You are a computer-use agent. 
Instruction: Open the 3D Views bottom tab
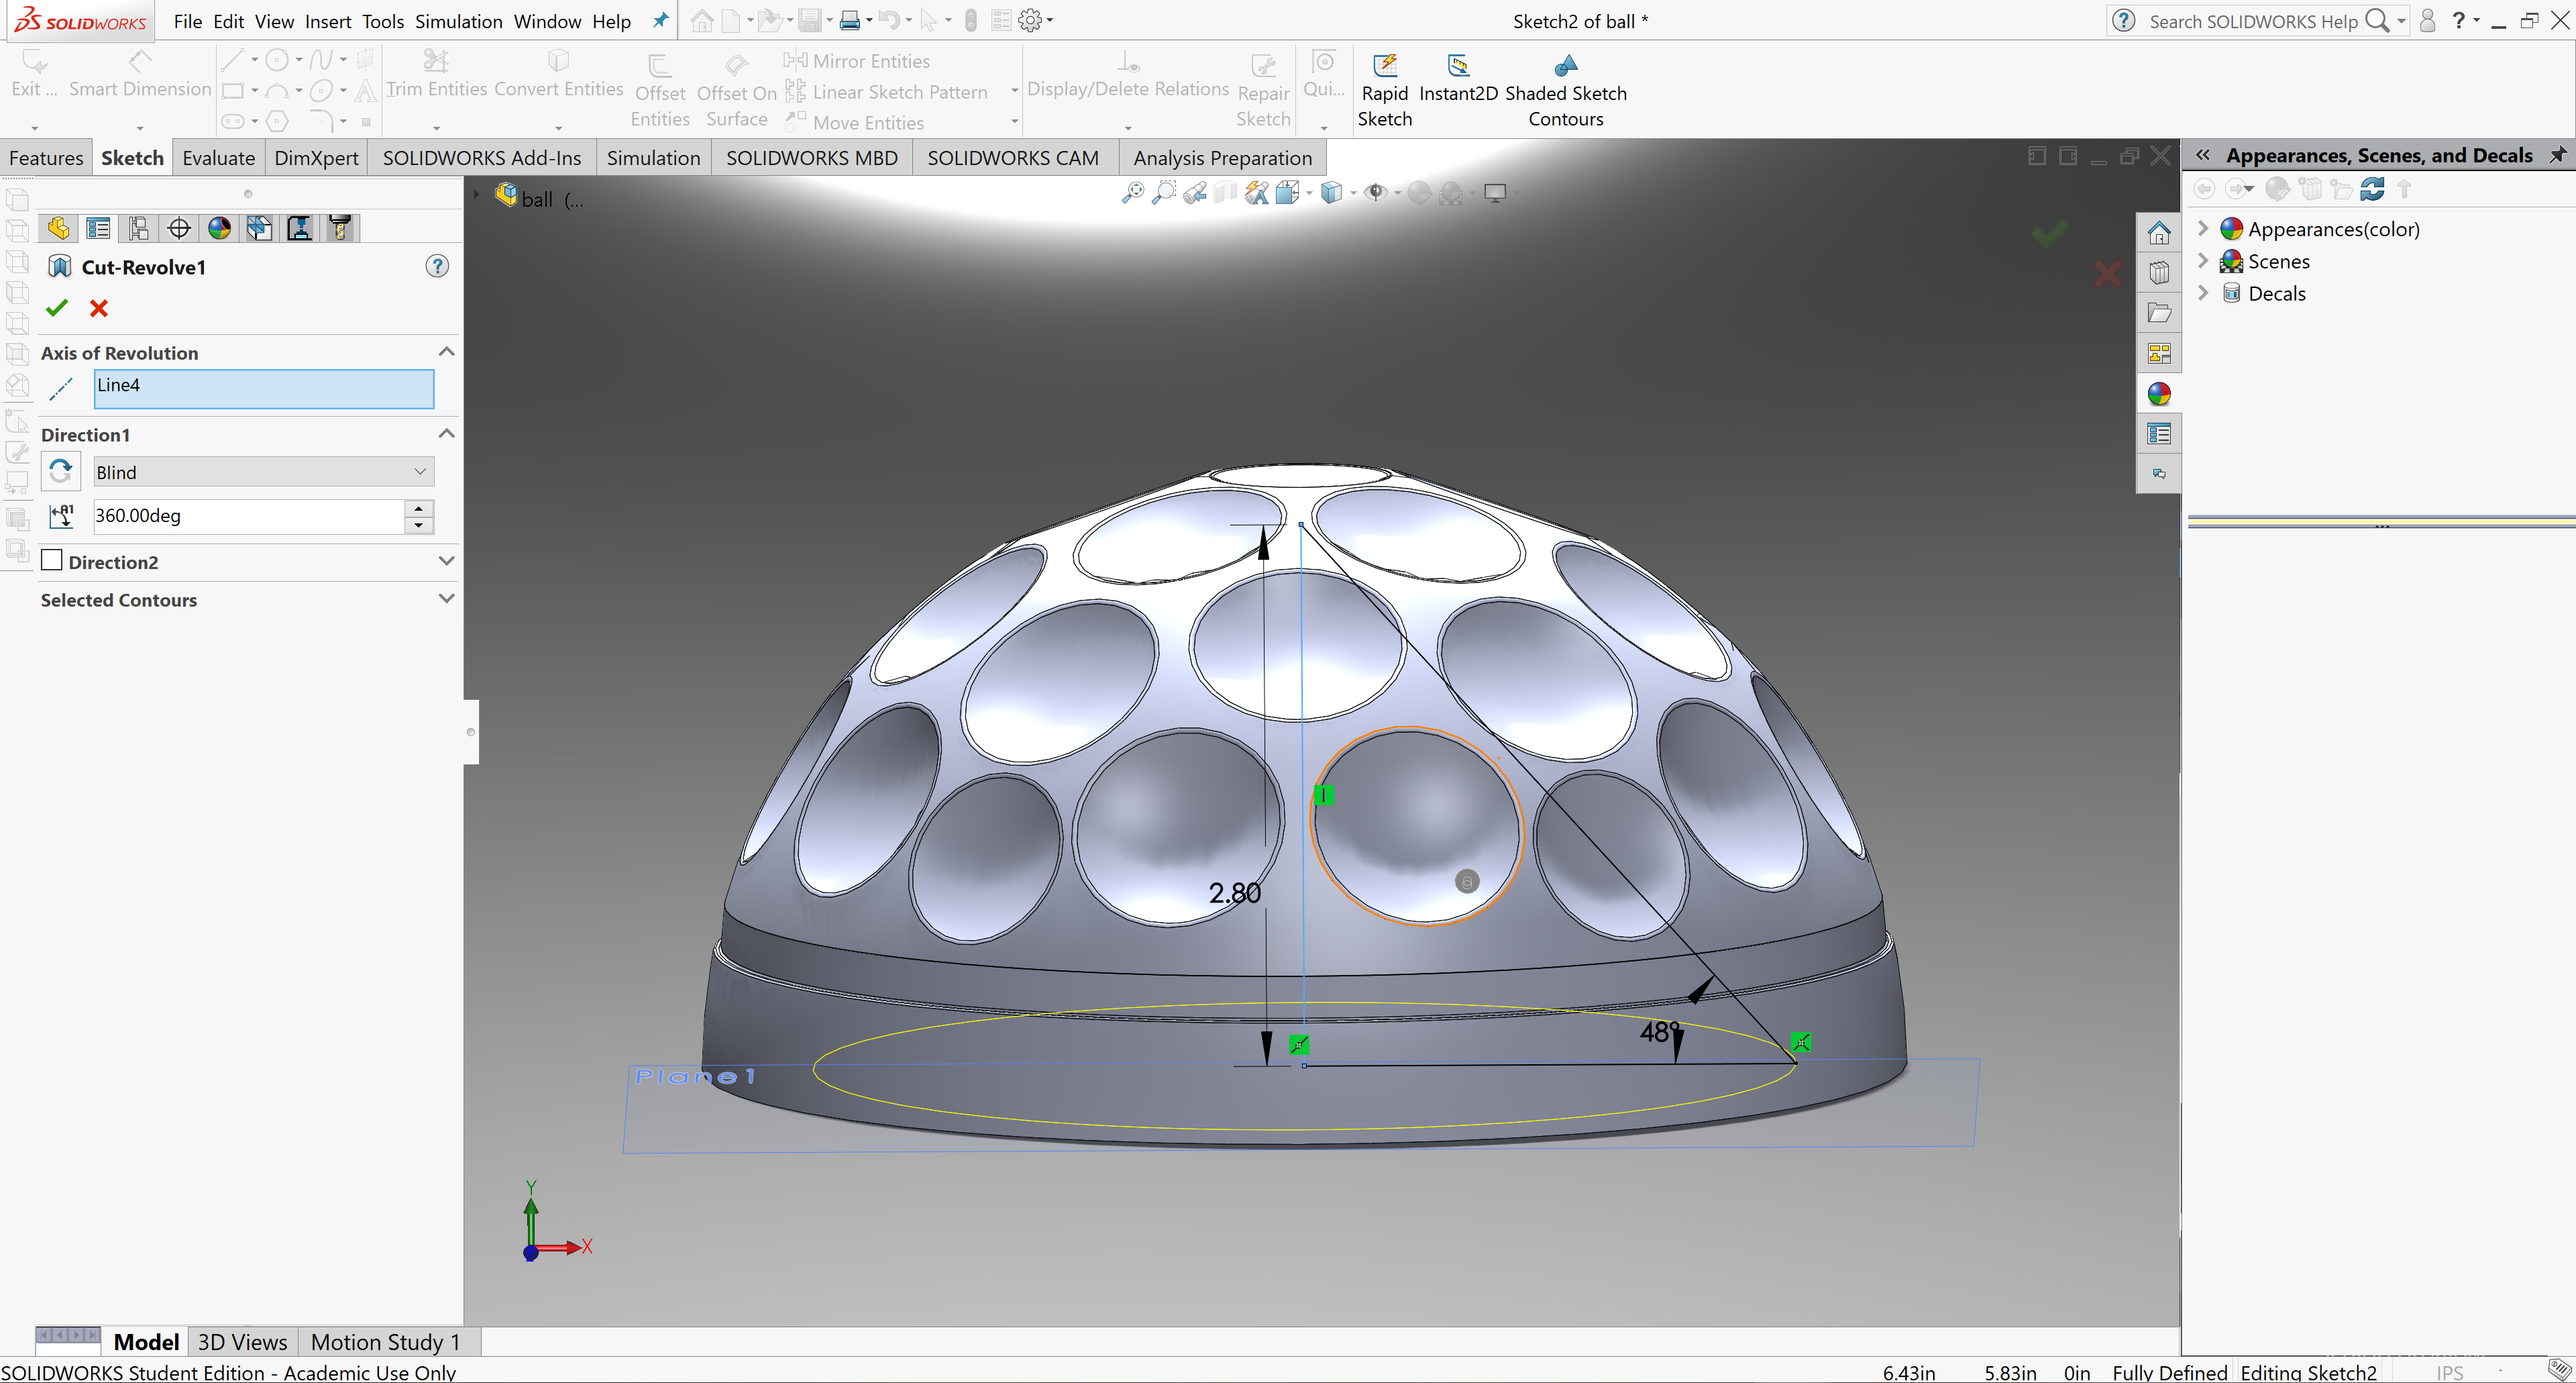(x=242, y=1341)
